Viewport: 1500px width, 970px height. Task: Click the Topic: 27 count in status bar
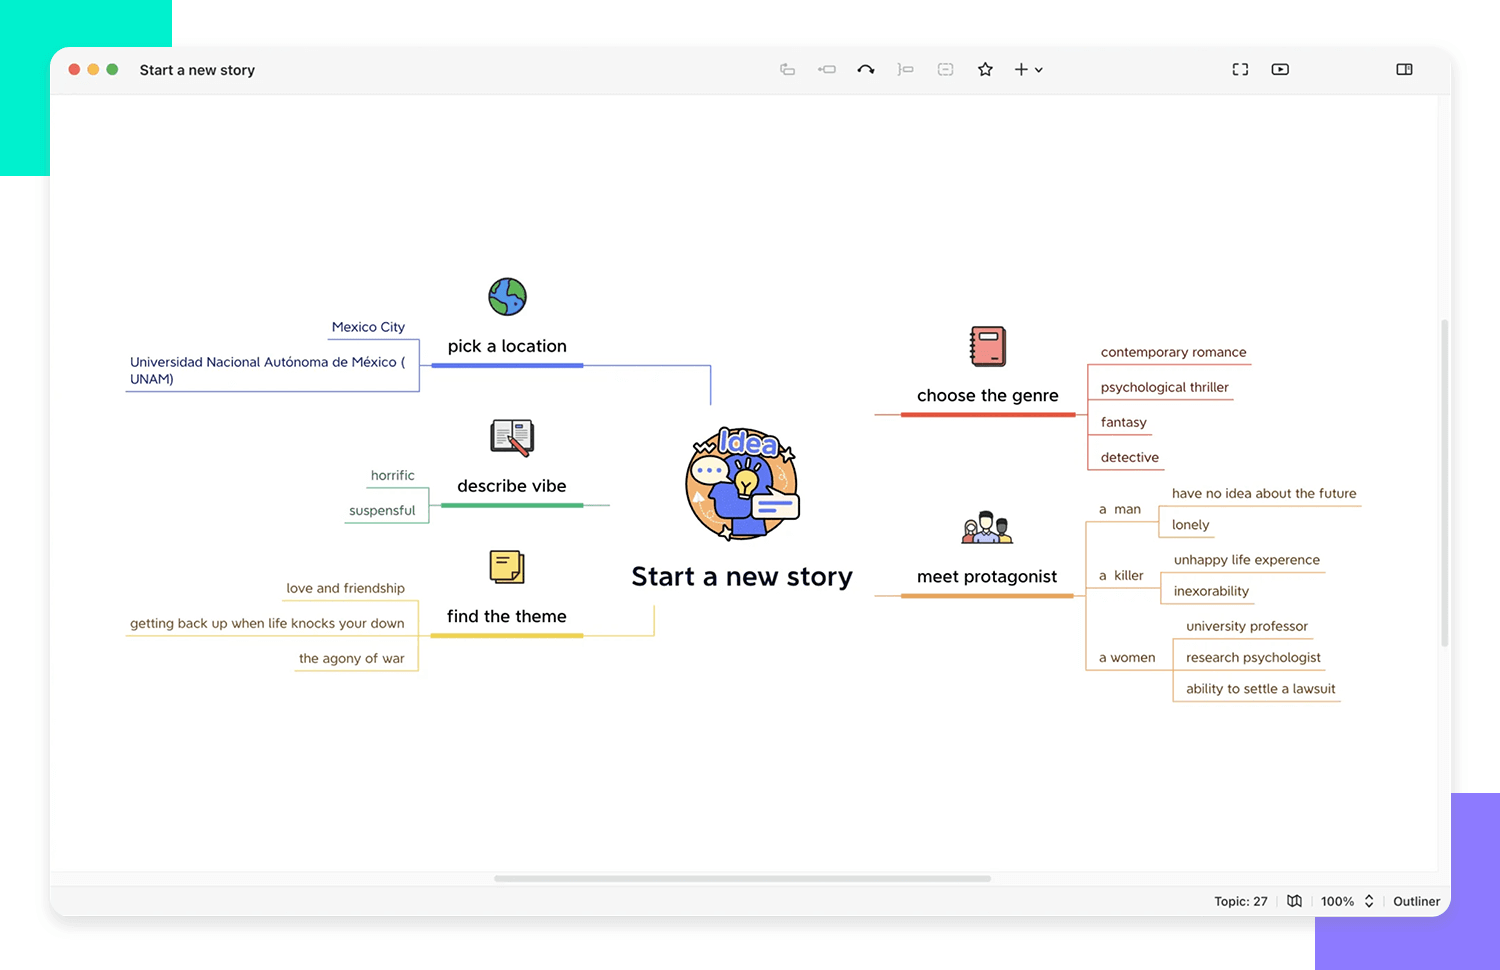pos(1240,901)
